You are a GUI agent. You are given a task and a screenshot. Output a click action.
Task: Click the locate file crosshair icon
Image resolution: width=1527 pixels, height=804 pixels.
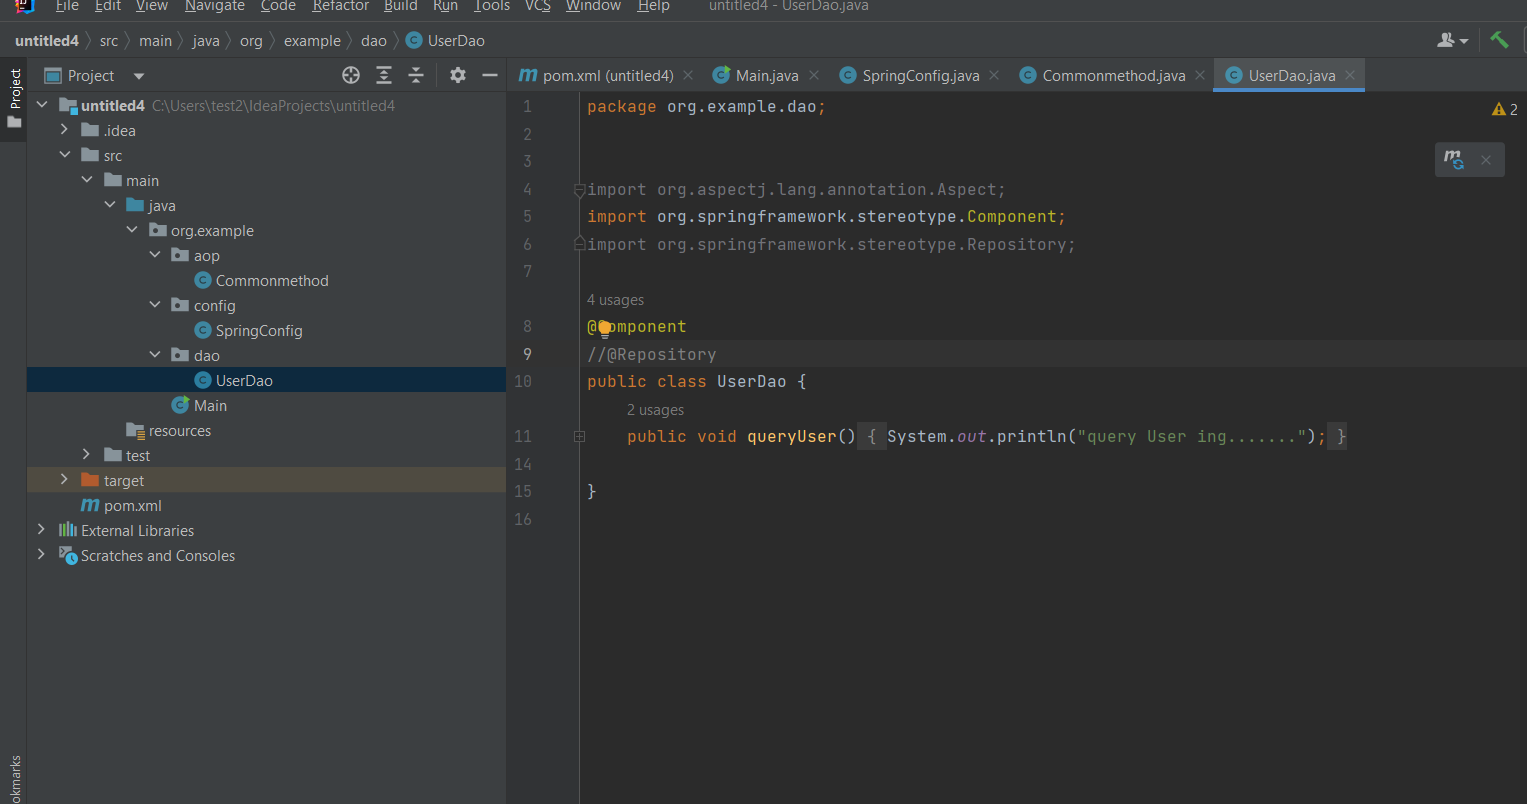(x=350, y=75)
